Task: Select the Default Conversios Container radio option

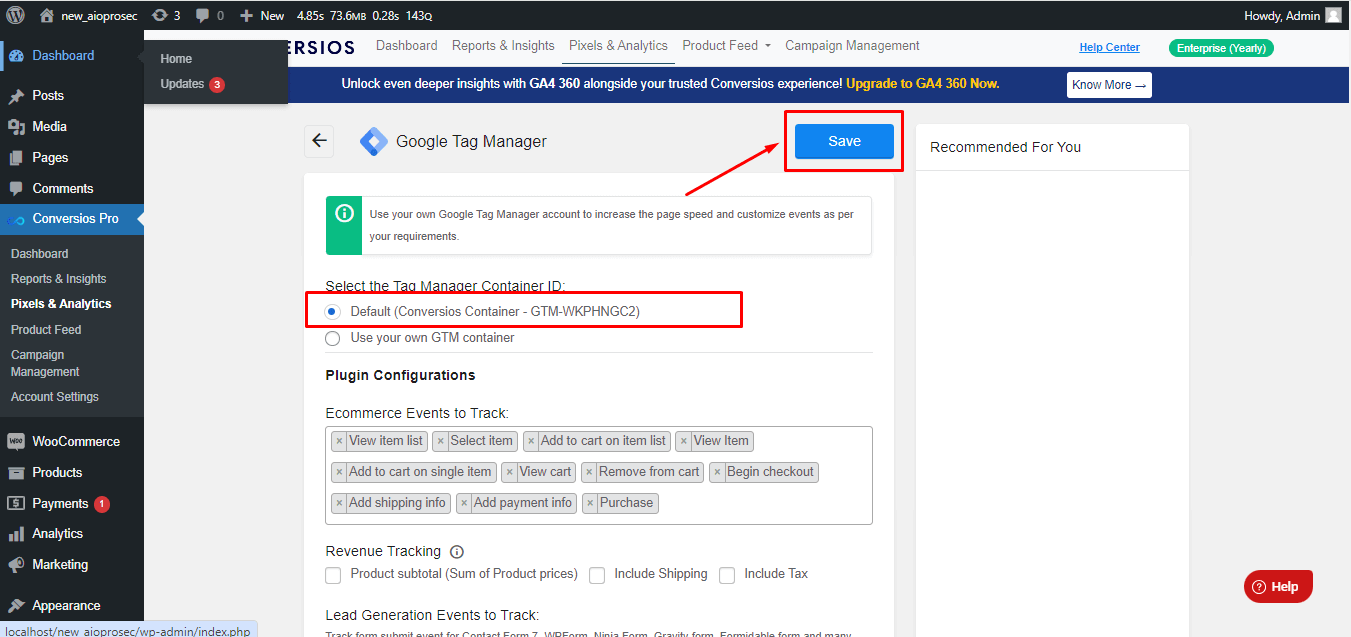Action: 333,312
